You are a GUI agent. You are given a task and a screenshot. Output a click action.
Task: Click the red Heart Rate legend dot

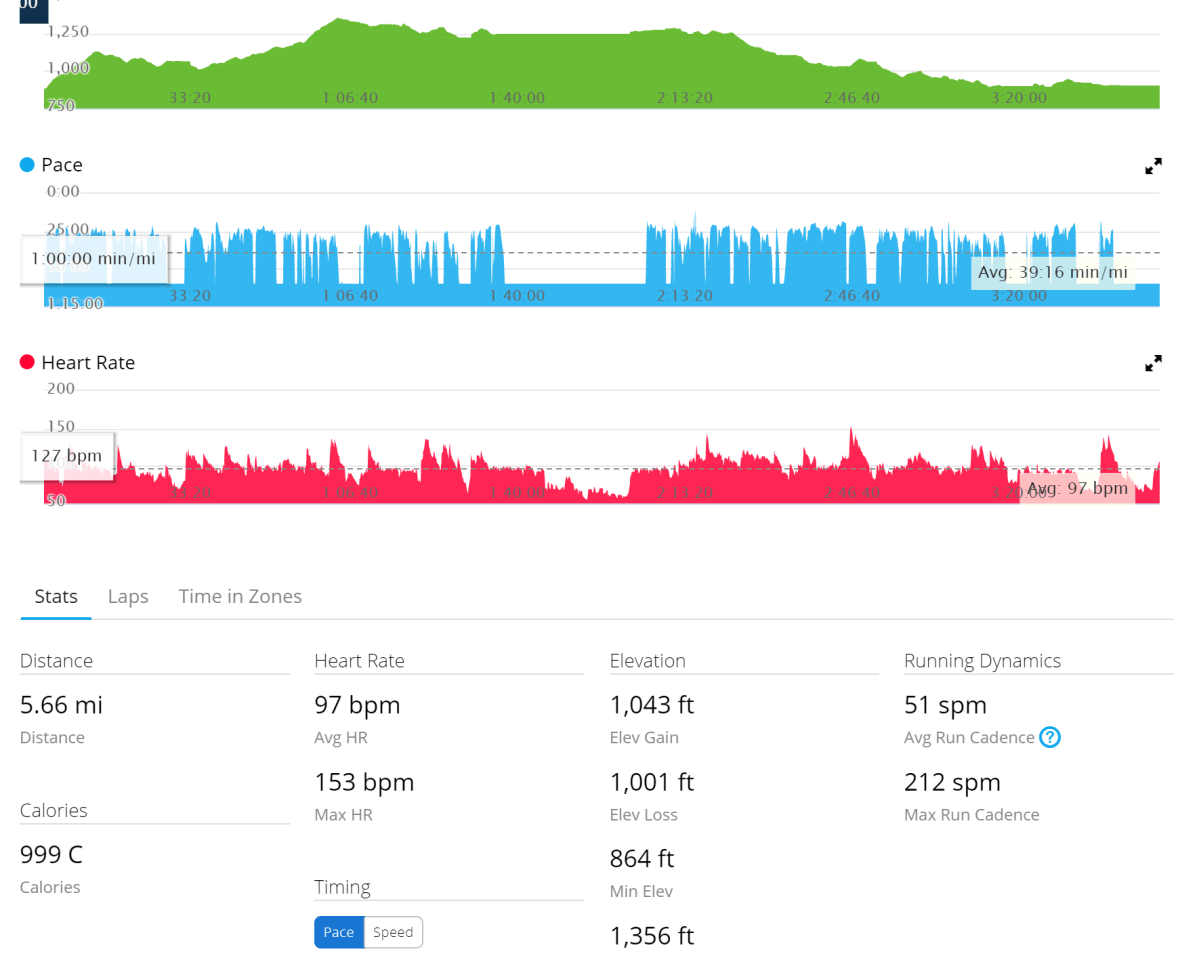27,363
